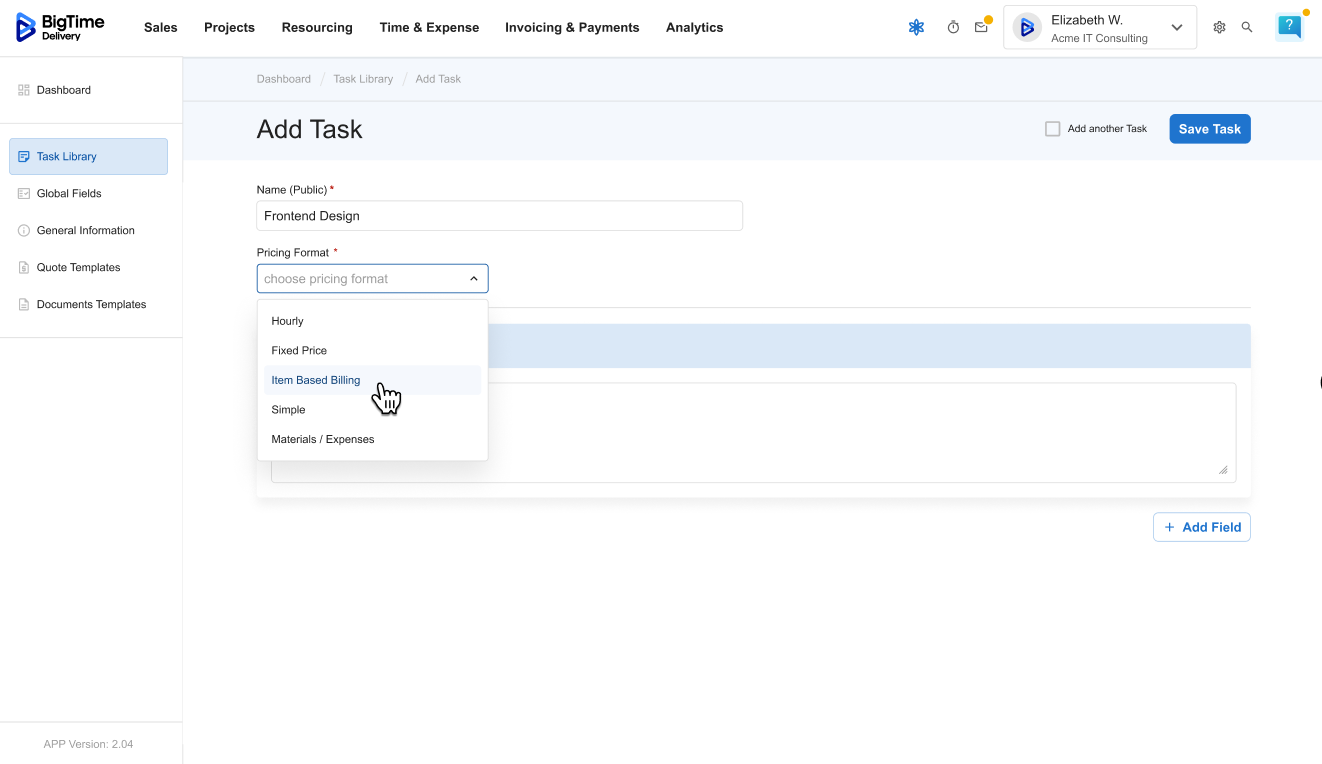Open Quote Templates in sidebar
Image resolution: width=1322 pixels, height=764 pixels.
point(78,267)
